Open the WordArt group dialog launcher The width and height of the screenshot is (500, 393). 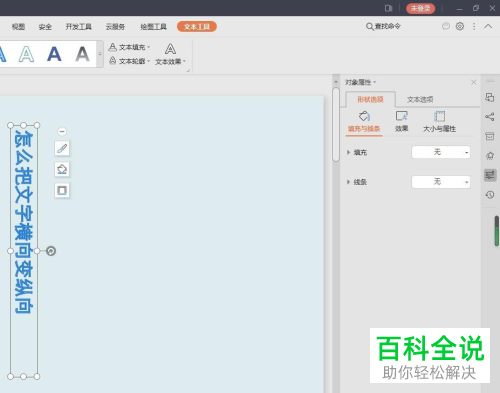188,70
